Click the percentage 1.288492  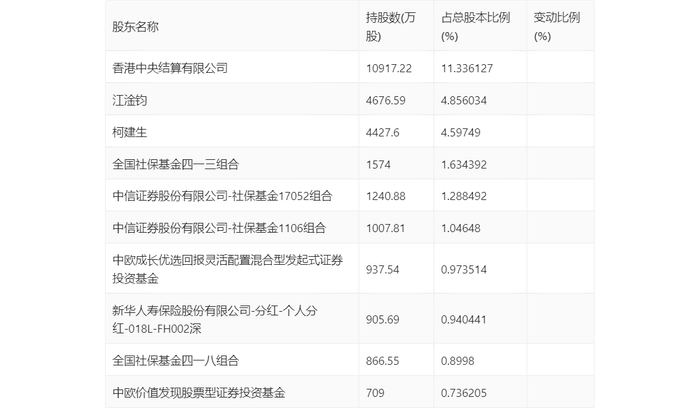point(464,196)
